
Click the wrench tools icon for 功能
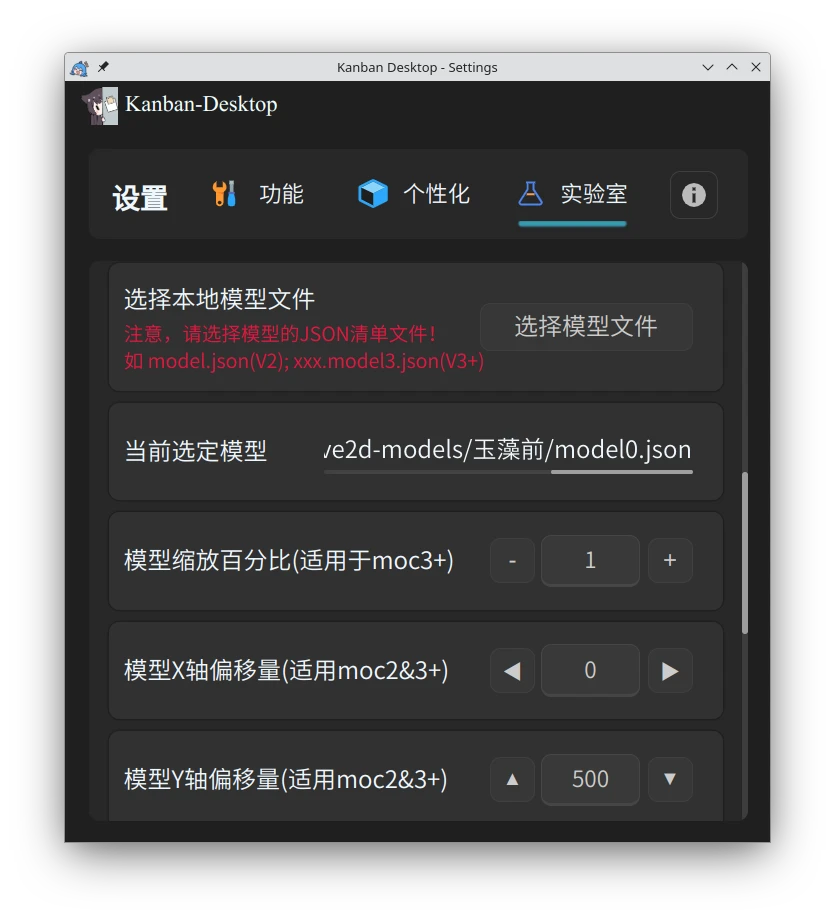(x=224, y=193)
